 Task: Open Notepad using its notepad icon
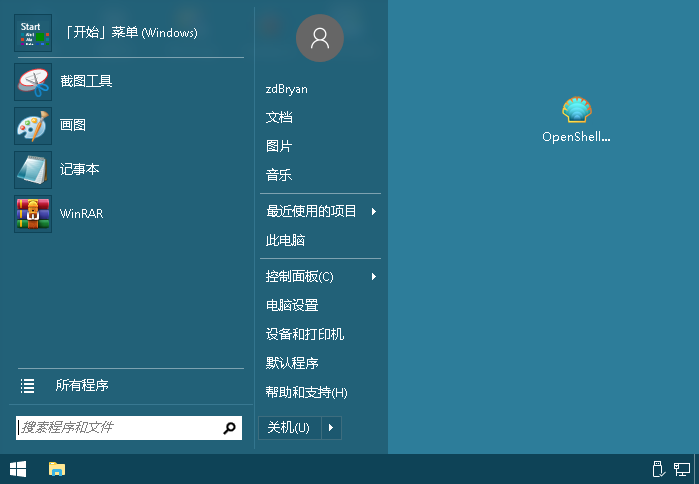click(x=33, y=170)
